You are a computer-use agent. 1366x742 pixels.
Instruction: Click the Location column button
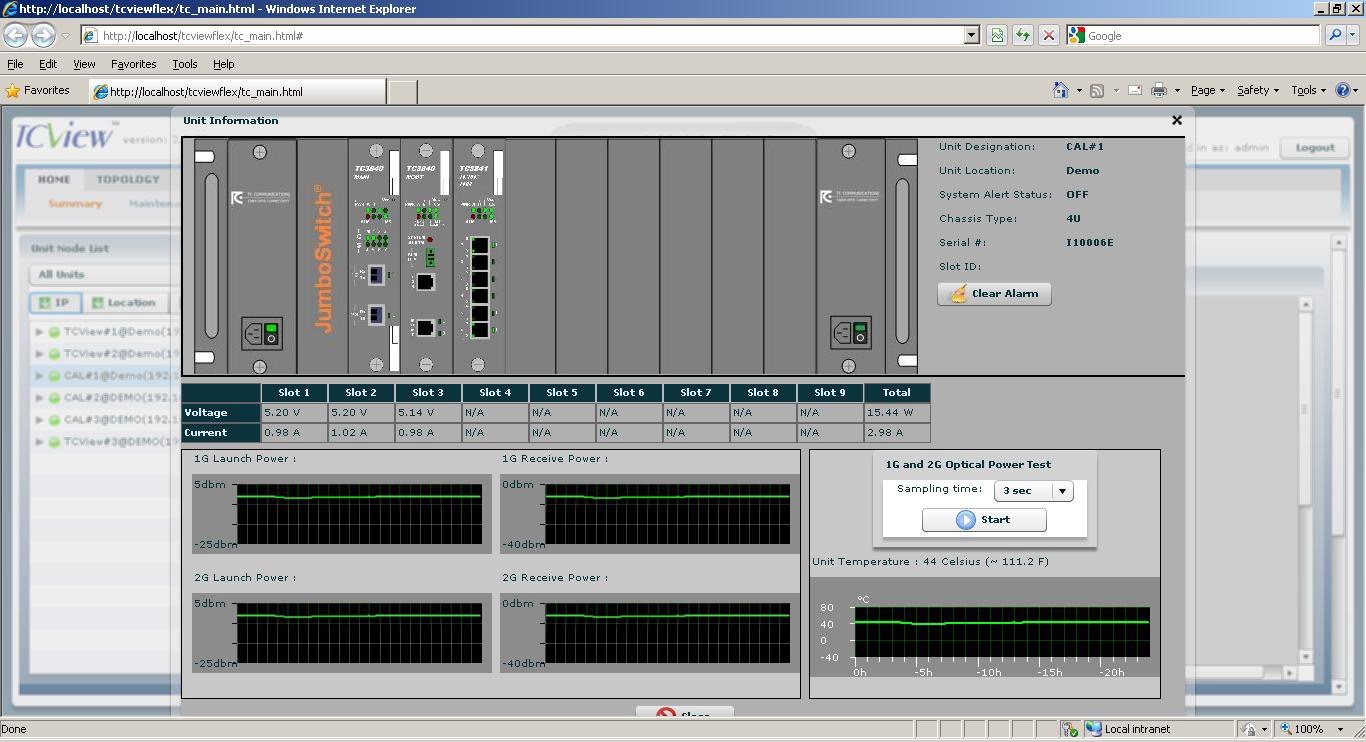pyautogui.click(x=124, y=303)
